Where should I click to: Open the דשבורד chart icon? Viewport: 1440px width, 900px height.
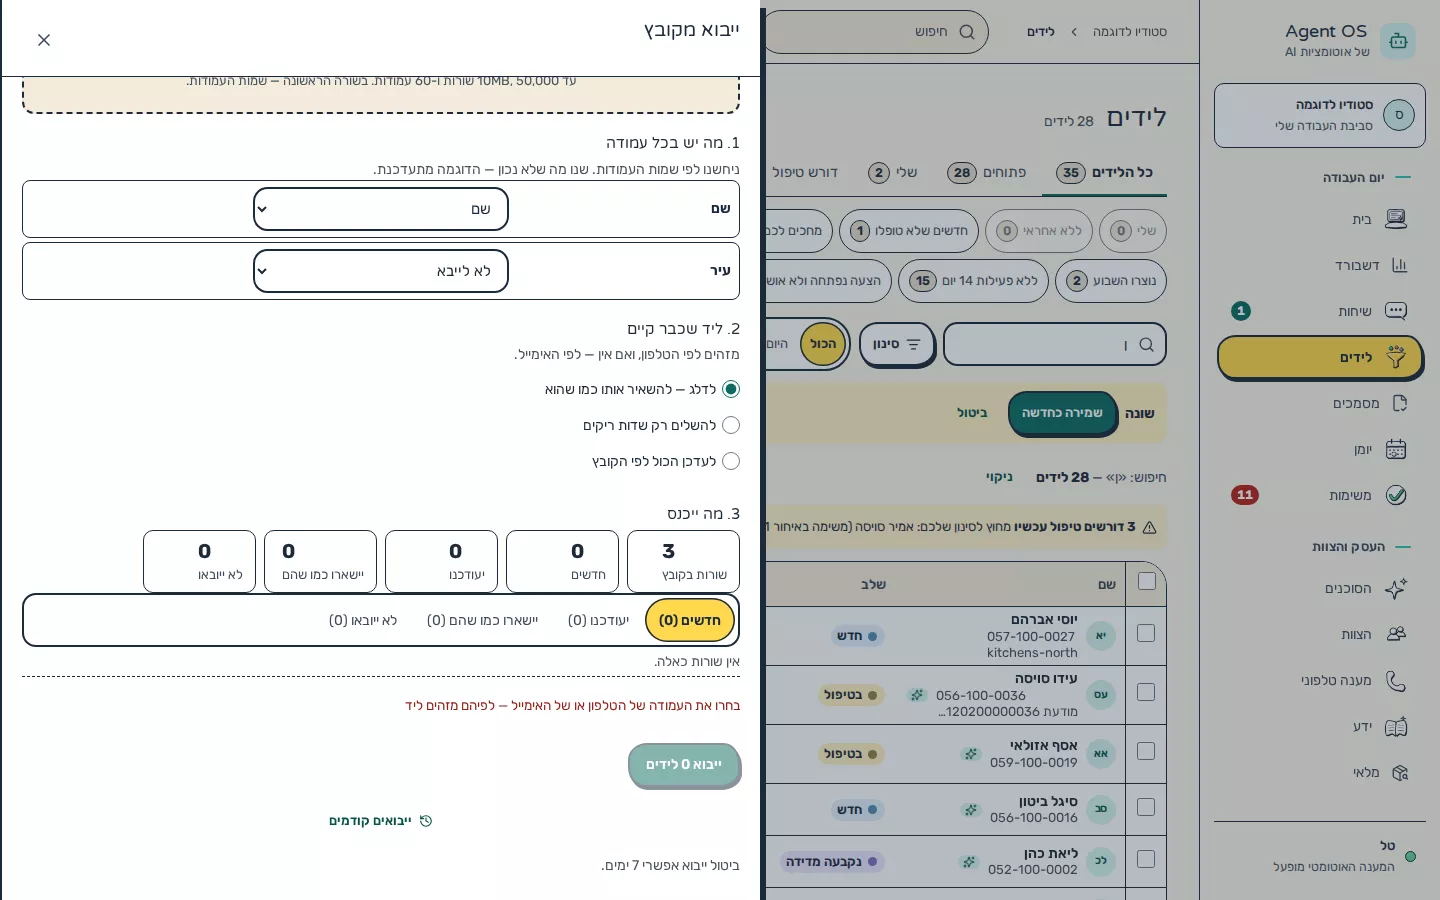(1399, 265)
